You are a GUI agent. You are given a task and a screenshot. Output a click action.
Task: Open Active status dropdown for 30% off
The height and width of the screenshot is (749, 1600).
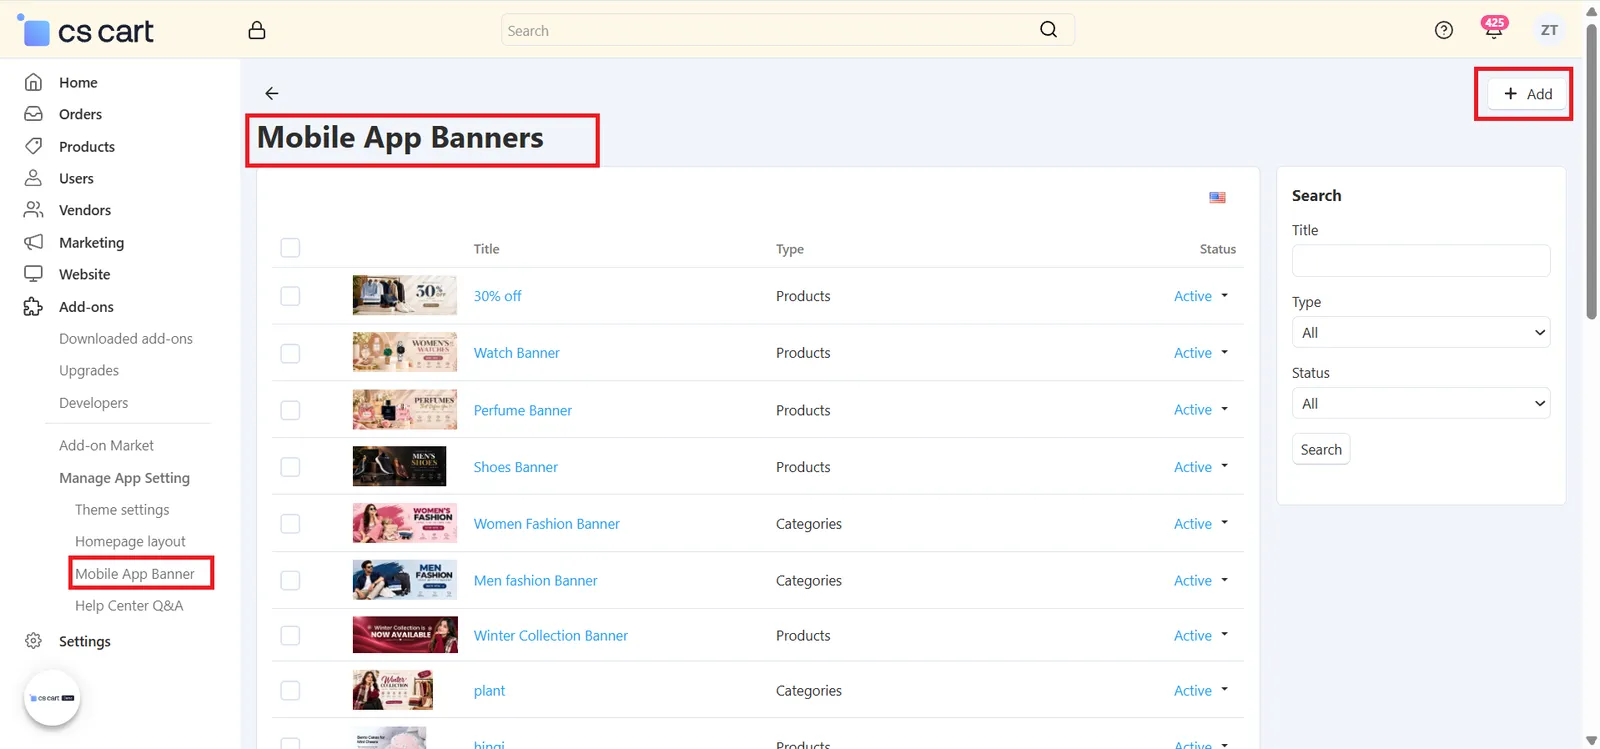(x=1201, y=296)
